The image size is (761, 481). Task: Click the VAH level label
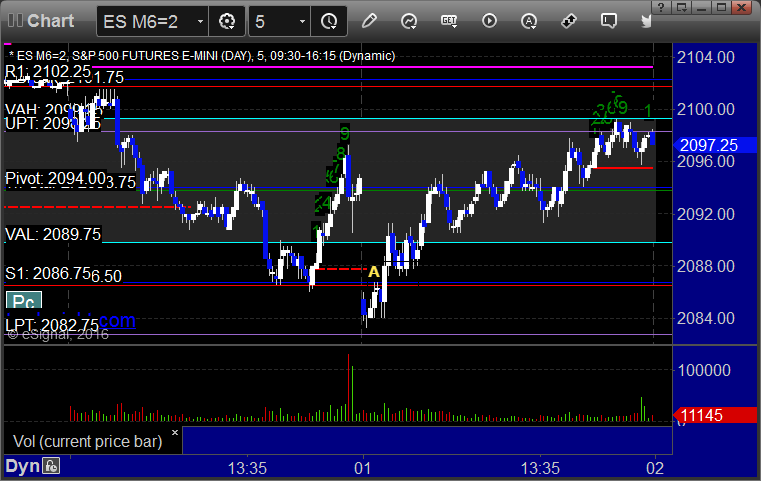coord(53,110)
